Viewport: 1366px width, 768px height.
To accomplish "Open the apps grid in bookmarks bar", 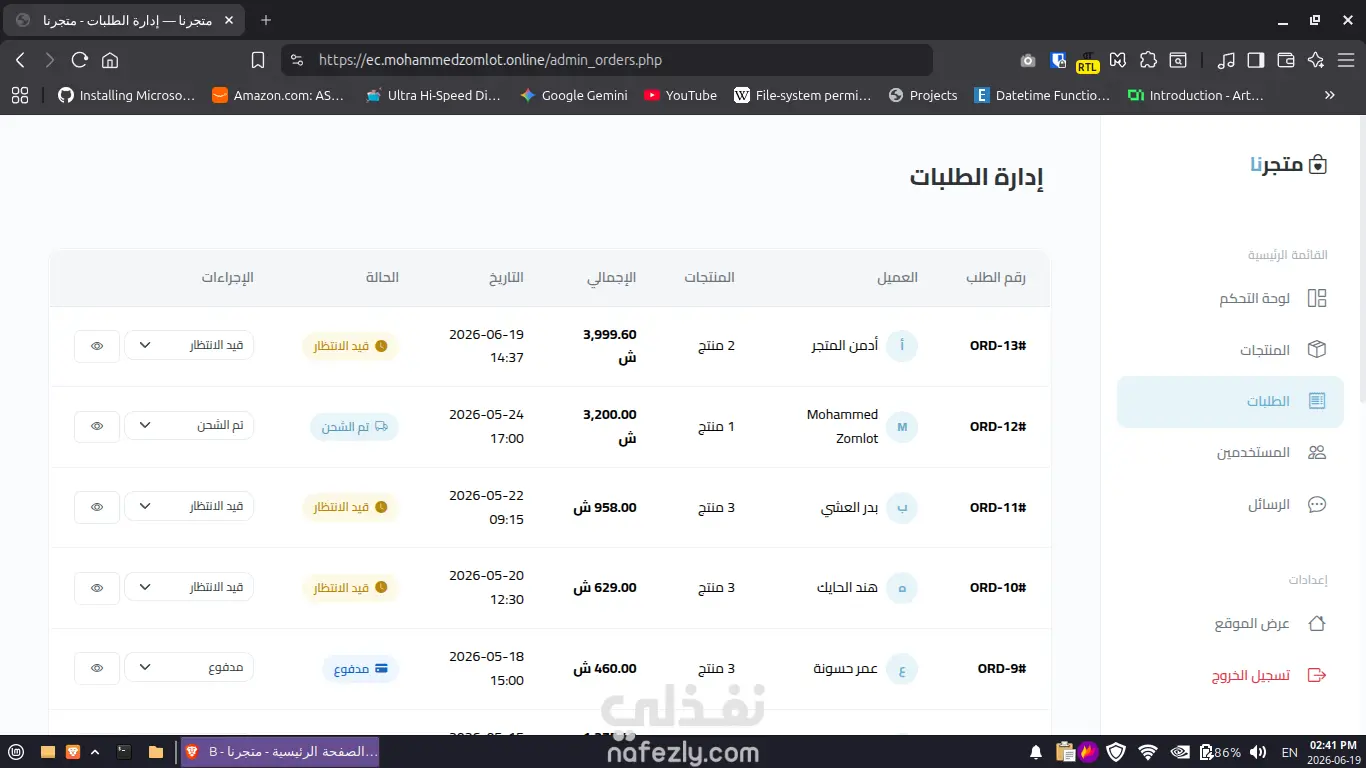I will [x=20, y=95].
